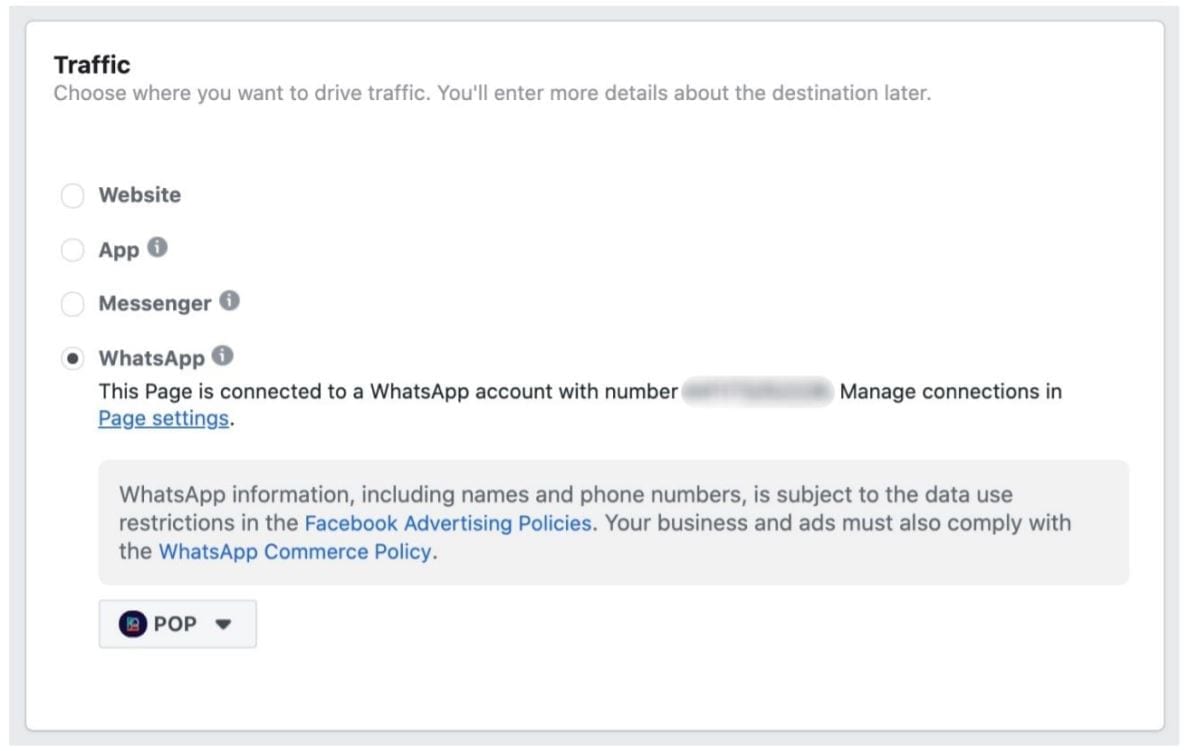Click the POP page avatar icon
Image resolution: width=1185 pixels, height=751 pixels.
[x=132, y=624]
